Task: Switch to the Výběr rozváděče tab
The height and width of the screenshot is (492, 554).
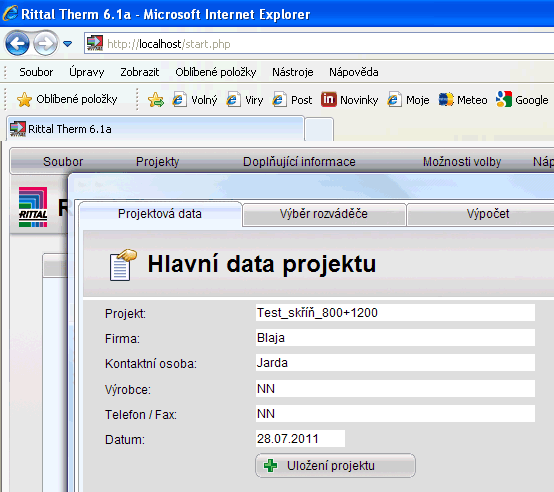Action: (x=324, y=214)
